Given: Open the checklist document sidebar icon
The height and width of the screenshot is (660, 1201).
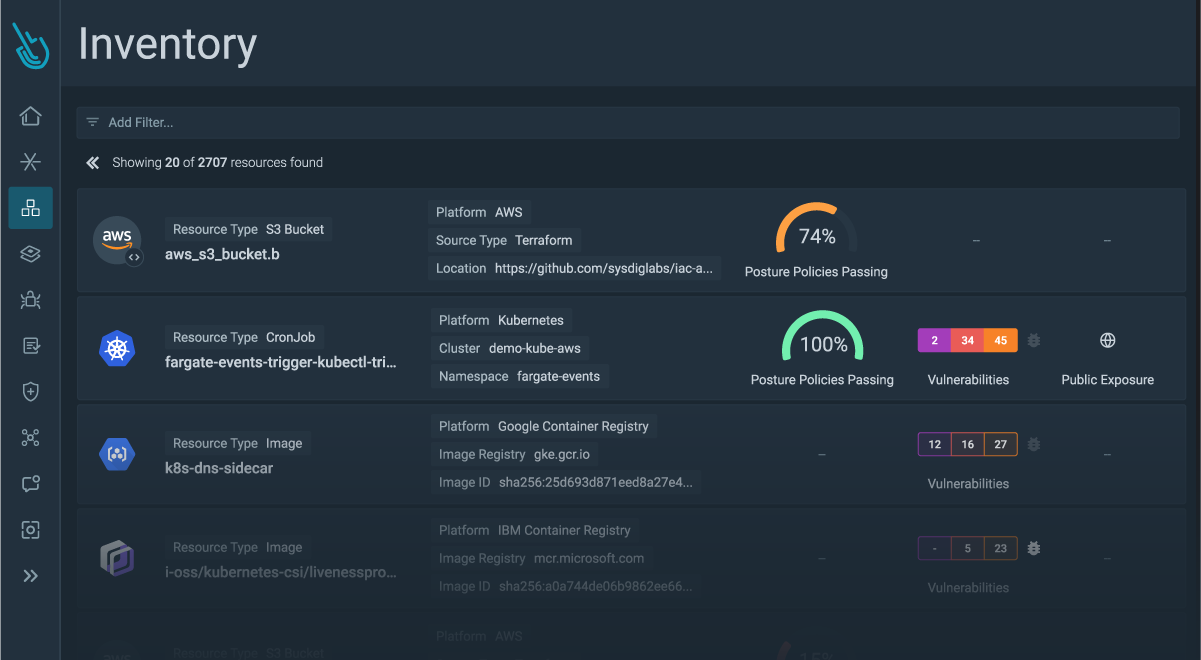Looking at the screenshot, I should (x=30, y=346).
